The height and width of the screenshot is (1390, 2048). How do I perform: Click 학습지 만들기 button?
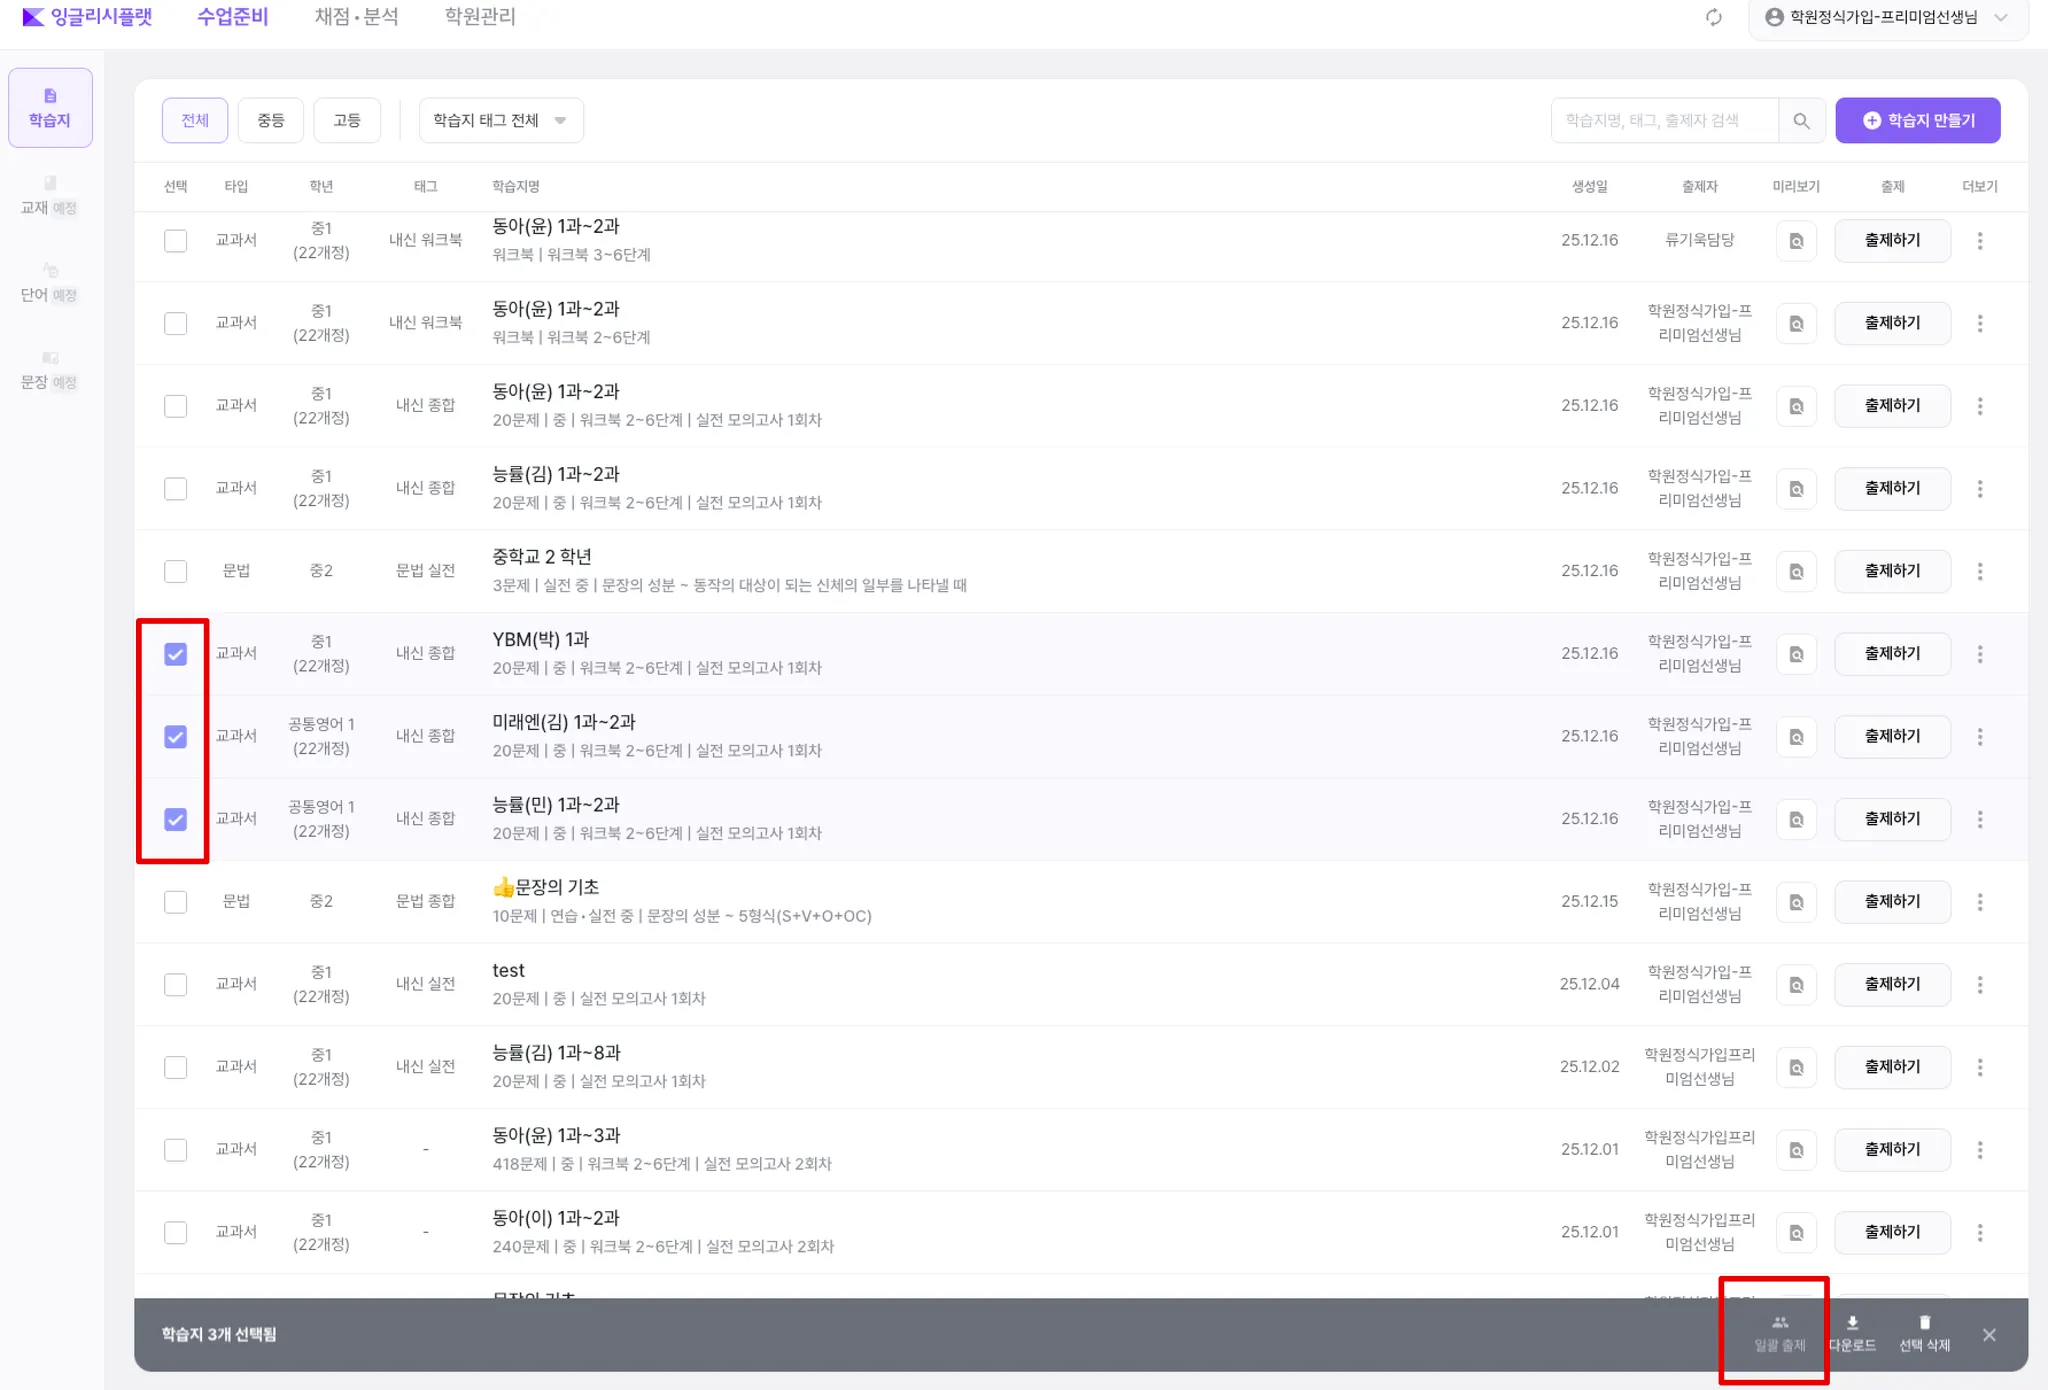tap(1917, 121)
